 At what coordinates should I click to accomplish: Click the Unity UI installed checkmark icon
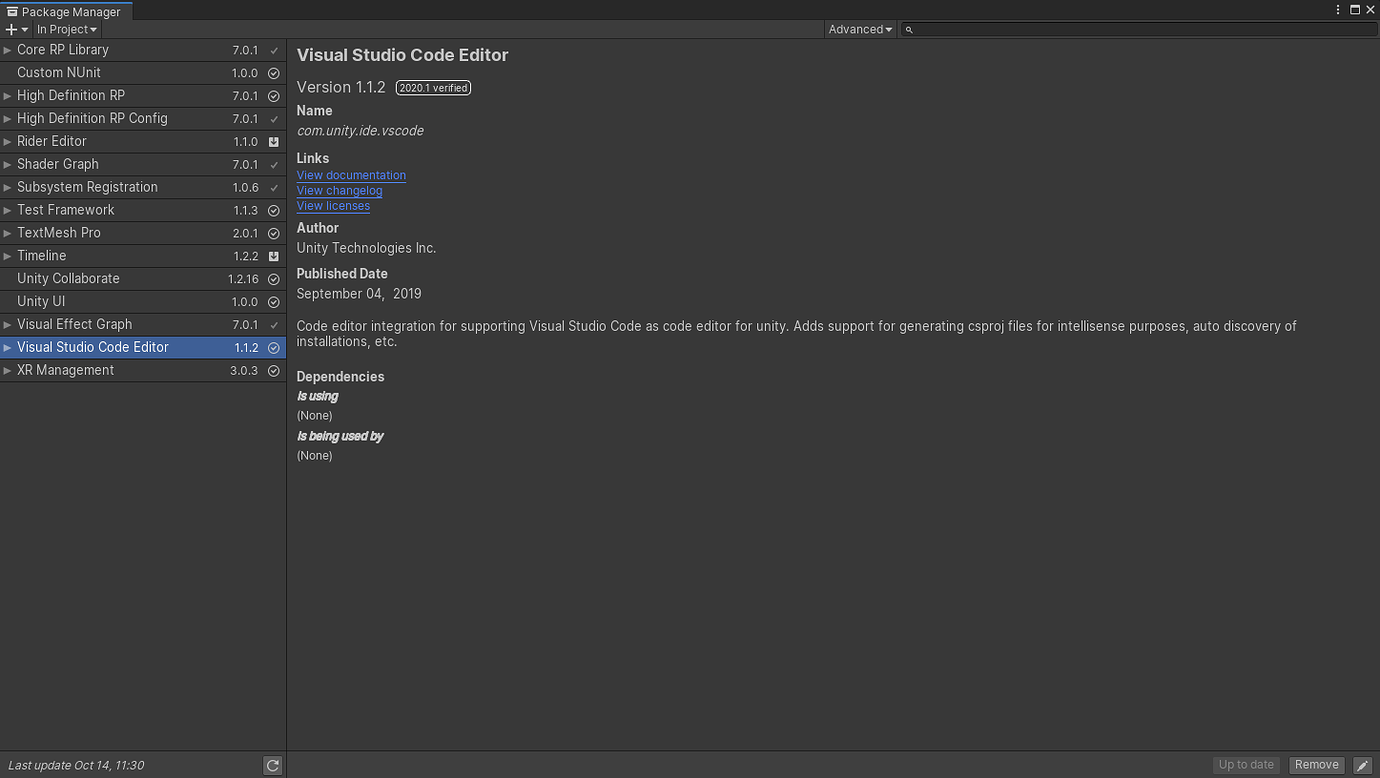click(x=273, y=302)
